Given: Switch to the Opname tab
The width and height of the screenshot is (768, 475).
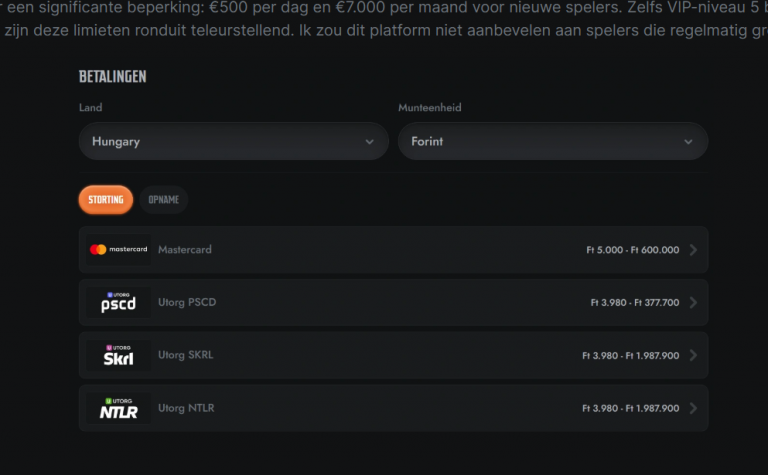Looking at the screenshot, I should 164,200.
